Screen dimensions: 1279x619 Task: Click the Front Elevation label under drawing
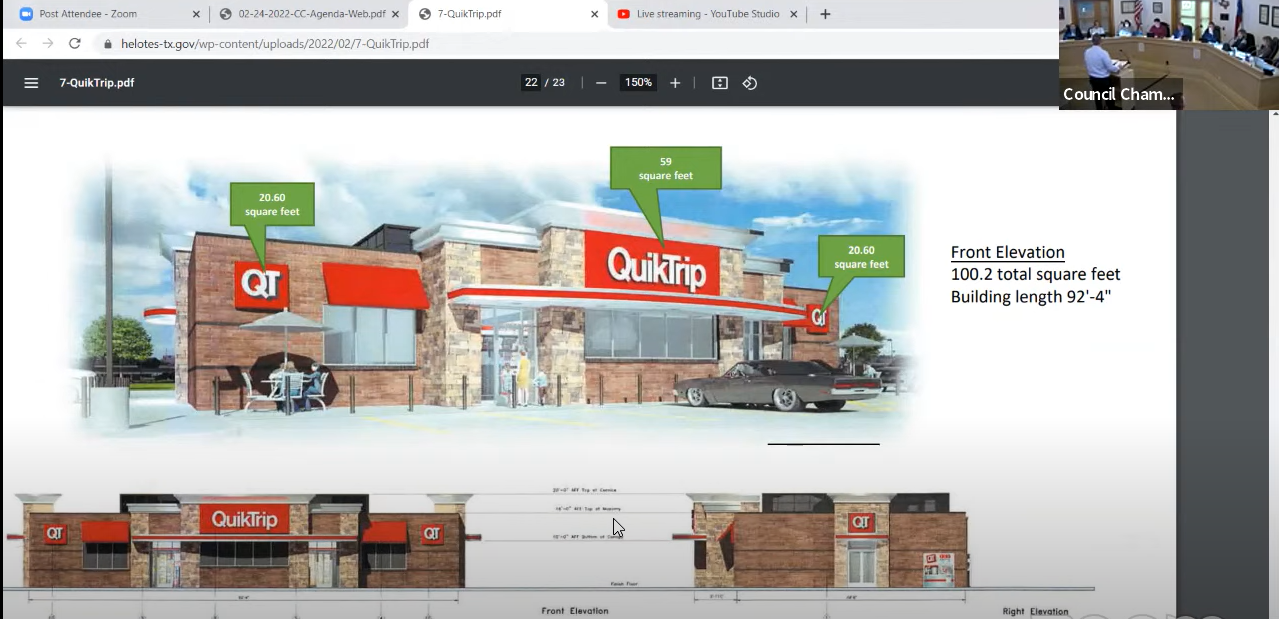(x=575, y=611)
